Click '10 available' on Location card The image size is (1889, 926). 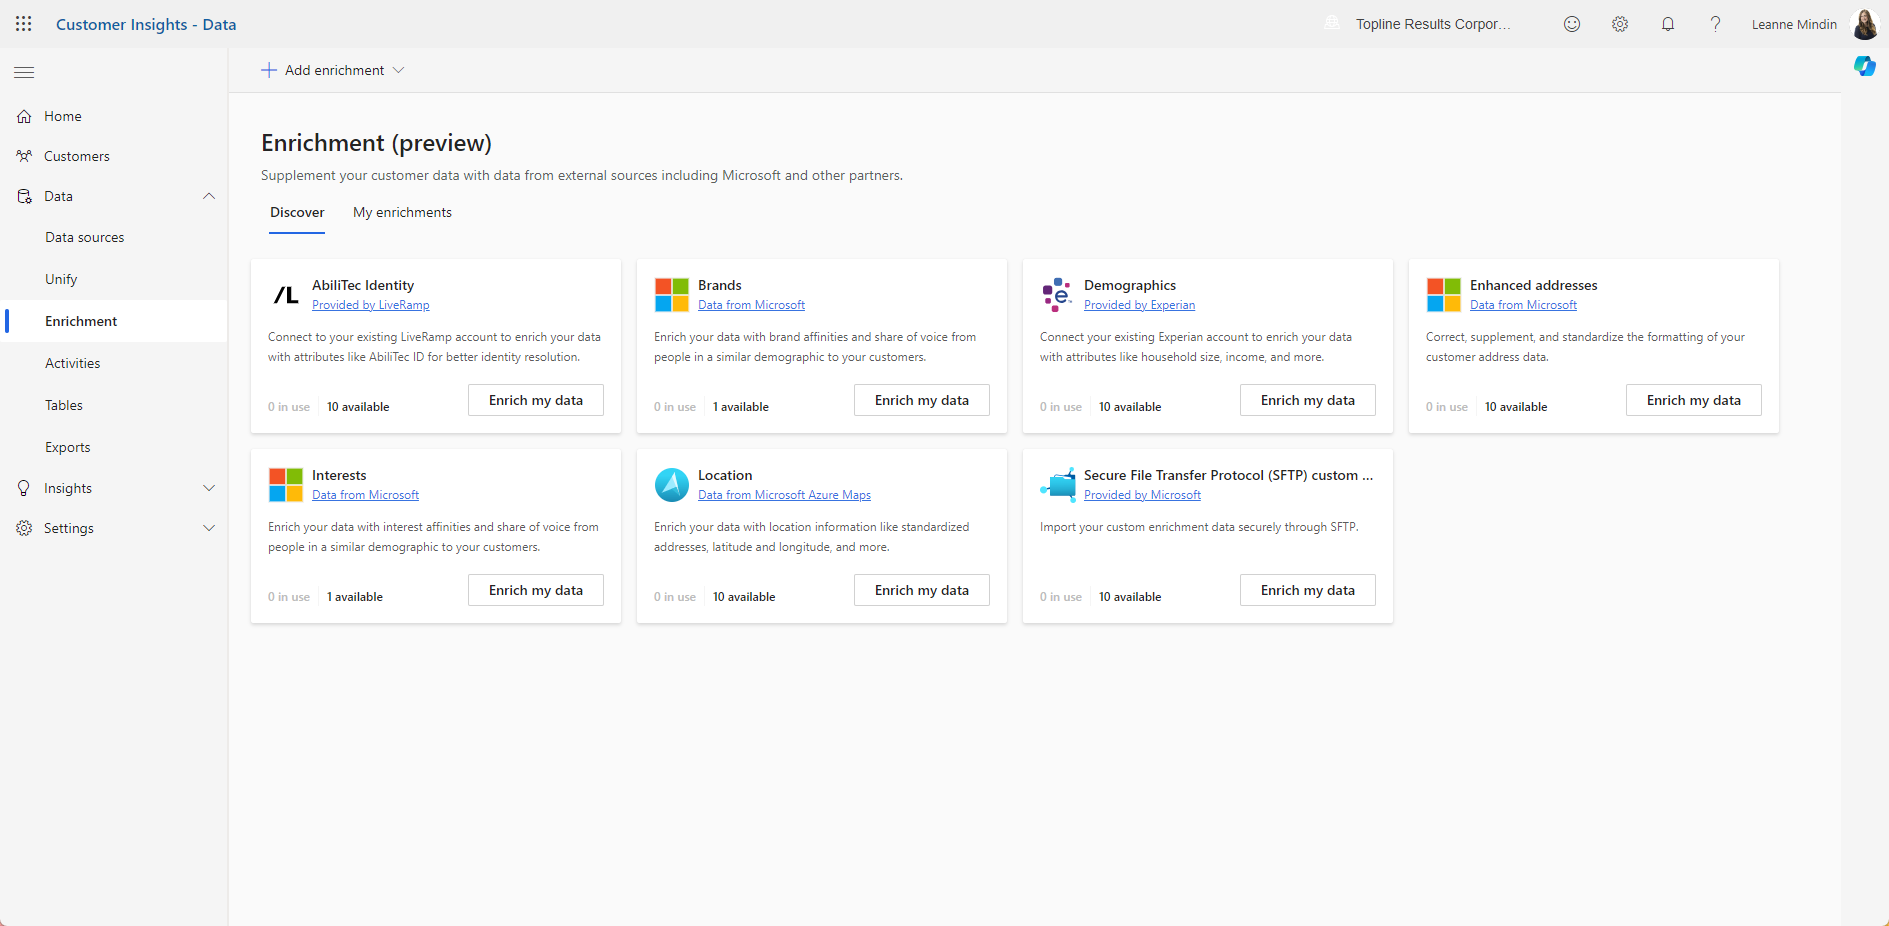click(x=744, y=597)
